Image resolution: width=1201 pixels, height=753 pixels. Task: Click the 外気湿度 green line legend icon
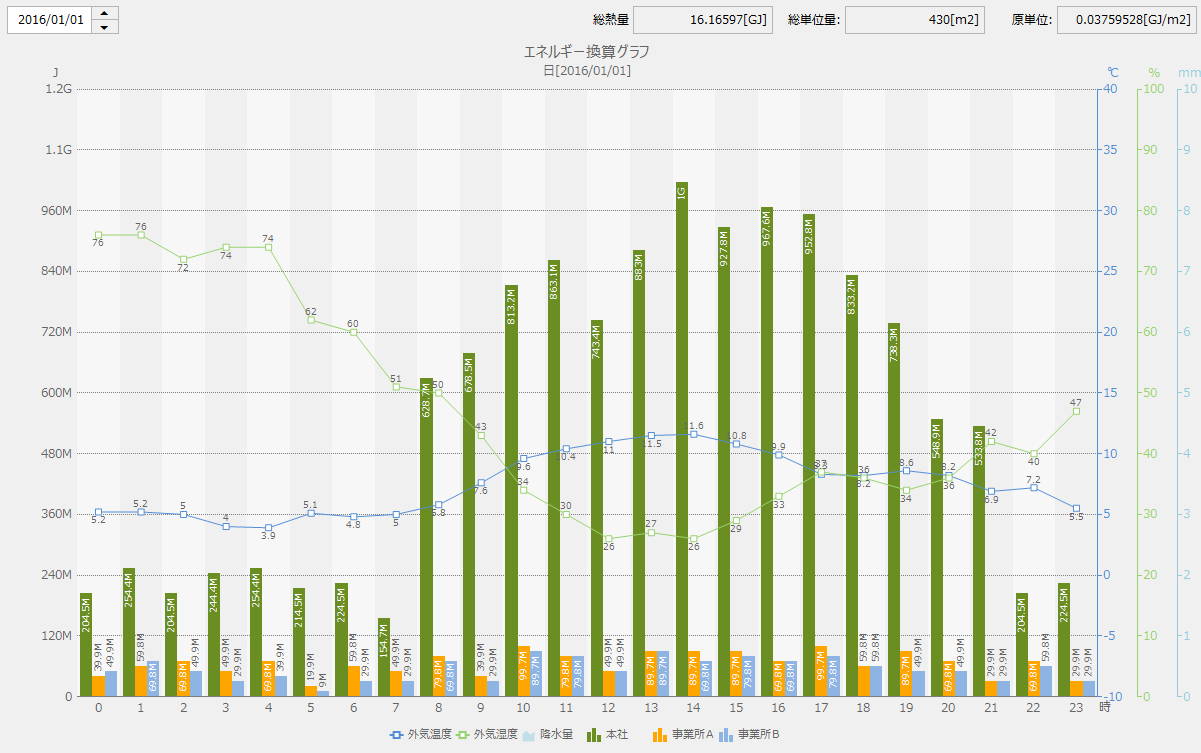click(463, 735)
